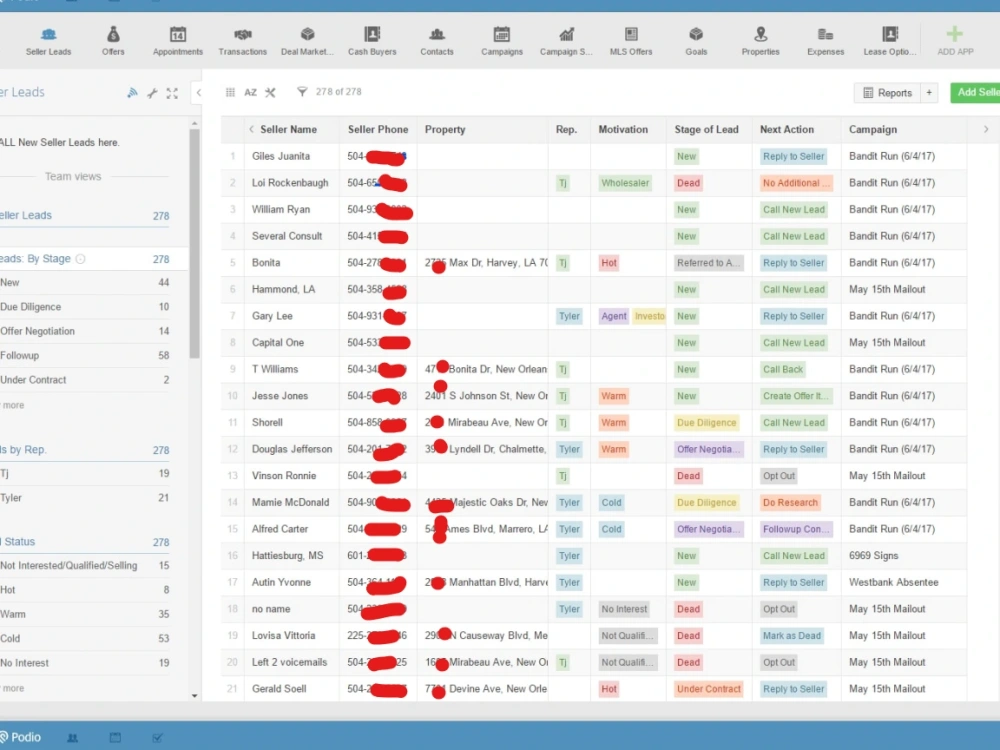Open the filter funnel icon
This screenshot has width=1000, height=750.
302,92
